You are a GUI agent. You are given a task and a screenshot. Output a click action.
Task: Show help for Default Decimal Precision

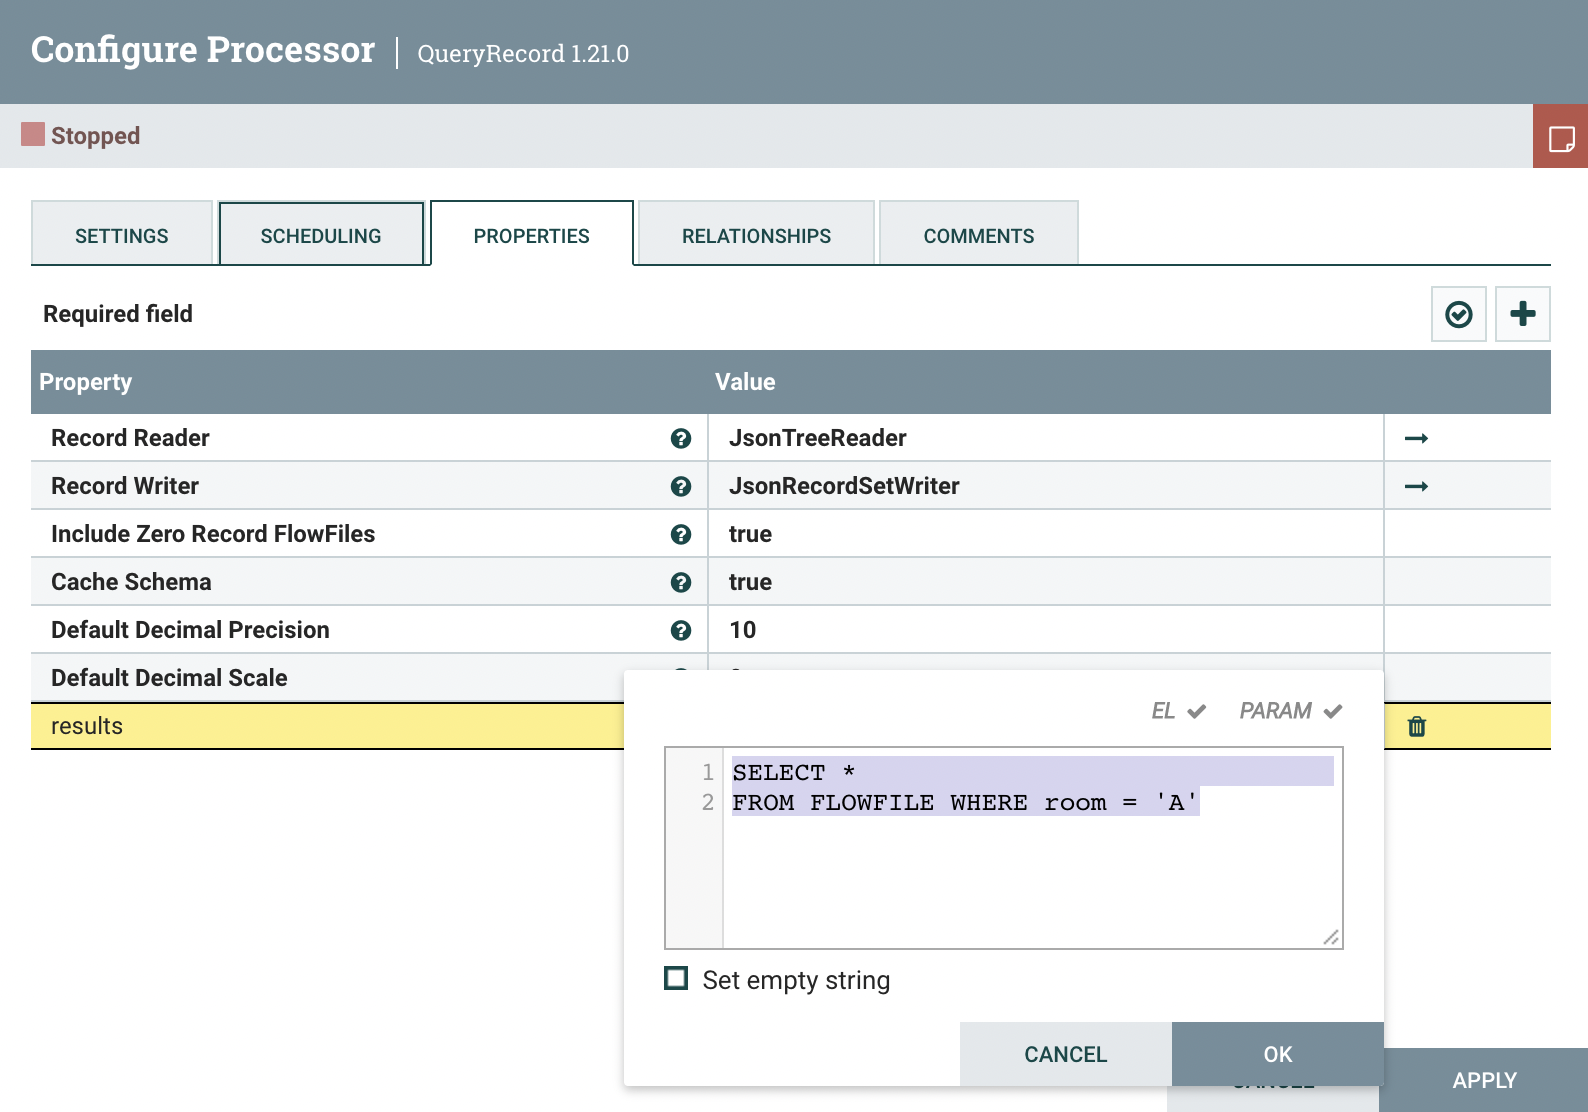[x=681, y=631]
